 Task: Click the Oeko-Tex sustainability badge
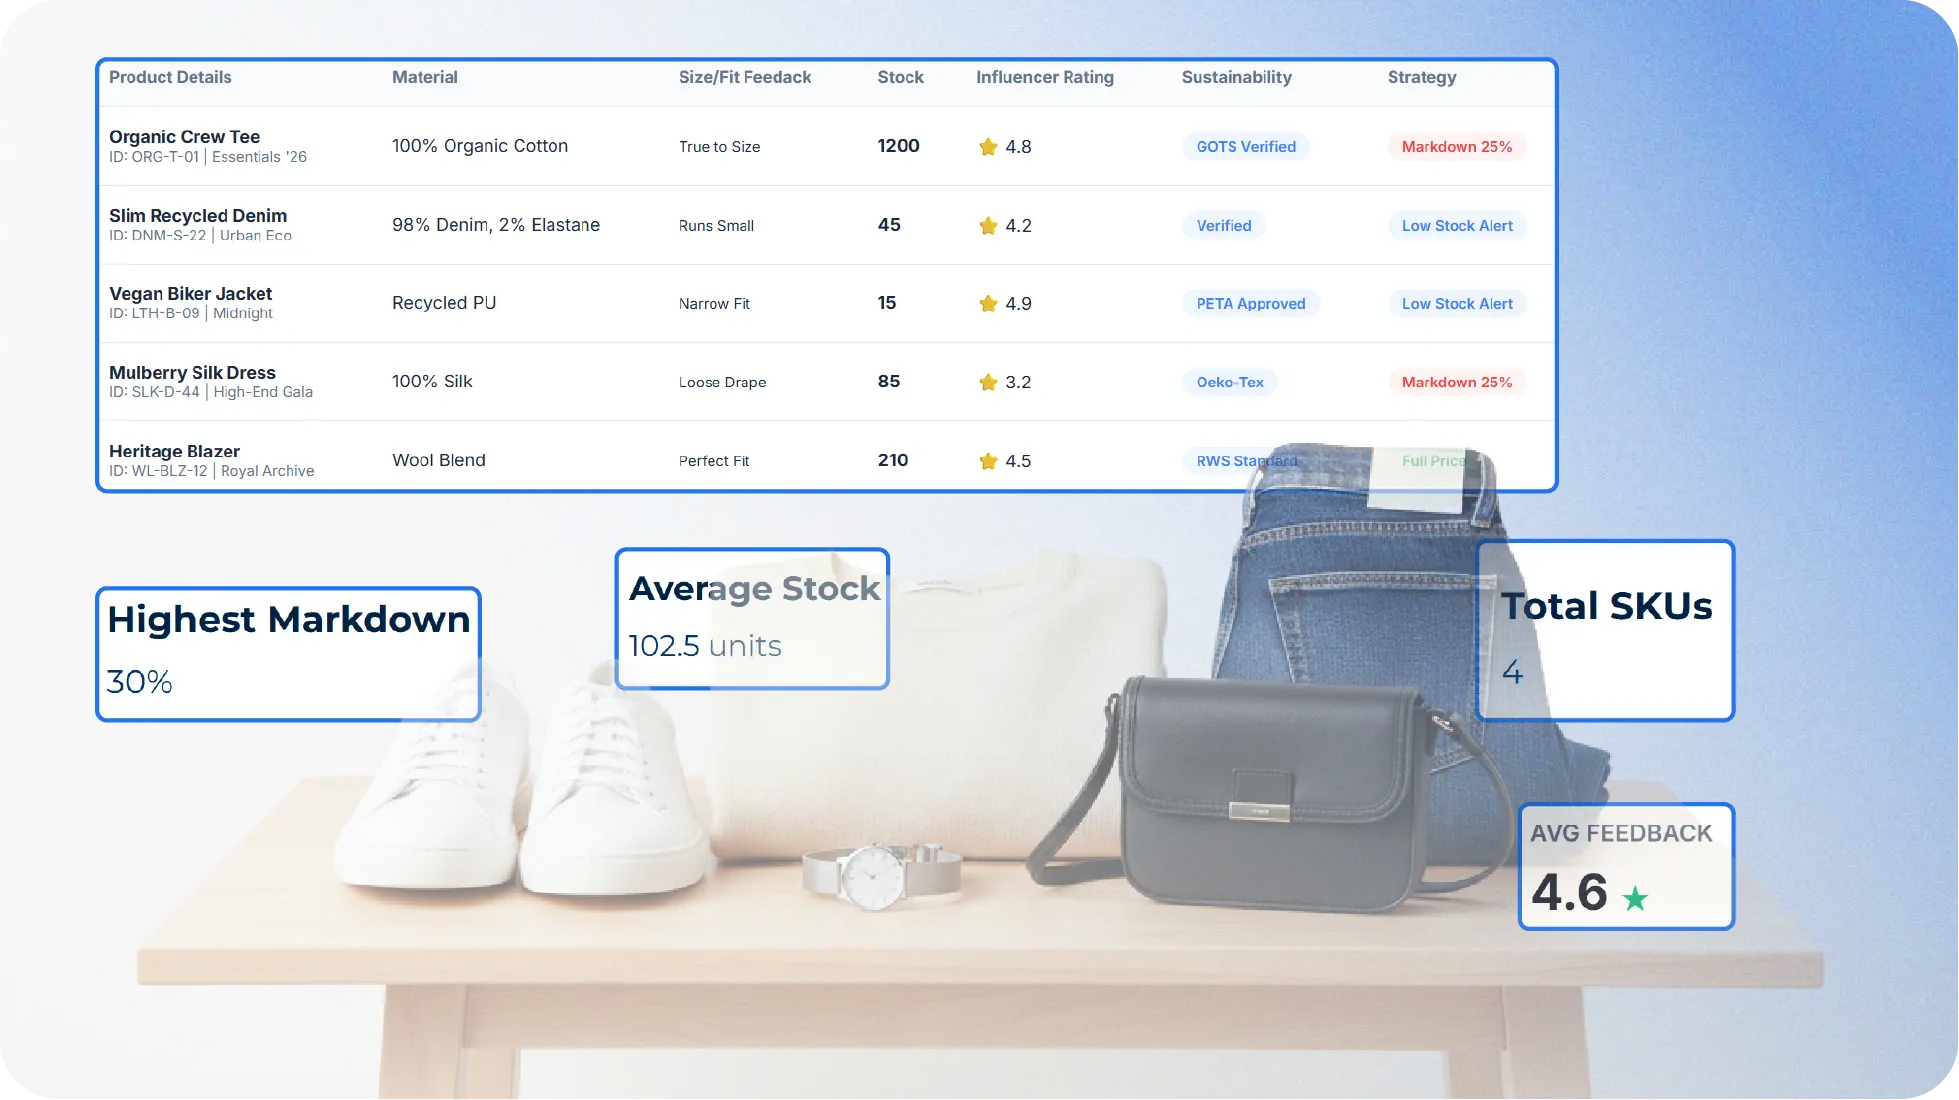coord(1229,382)
